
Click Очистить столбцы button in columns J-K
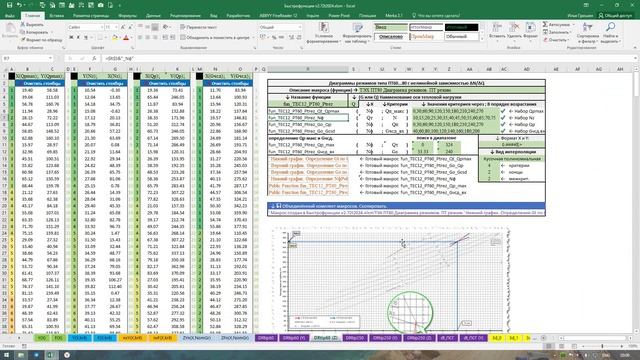[165, 83]
